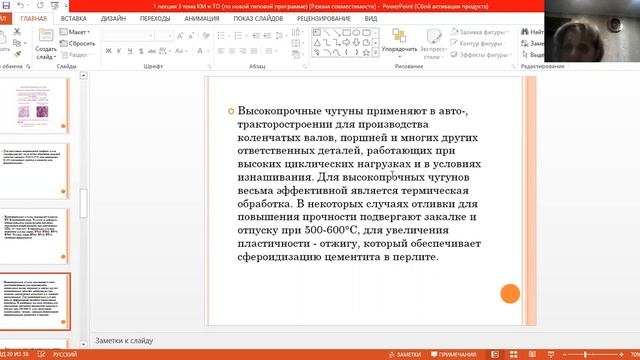Viewport: 640px width, 360px height.
Task: Align text left in paragraph group
Action: point(221,51)
